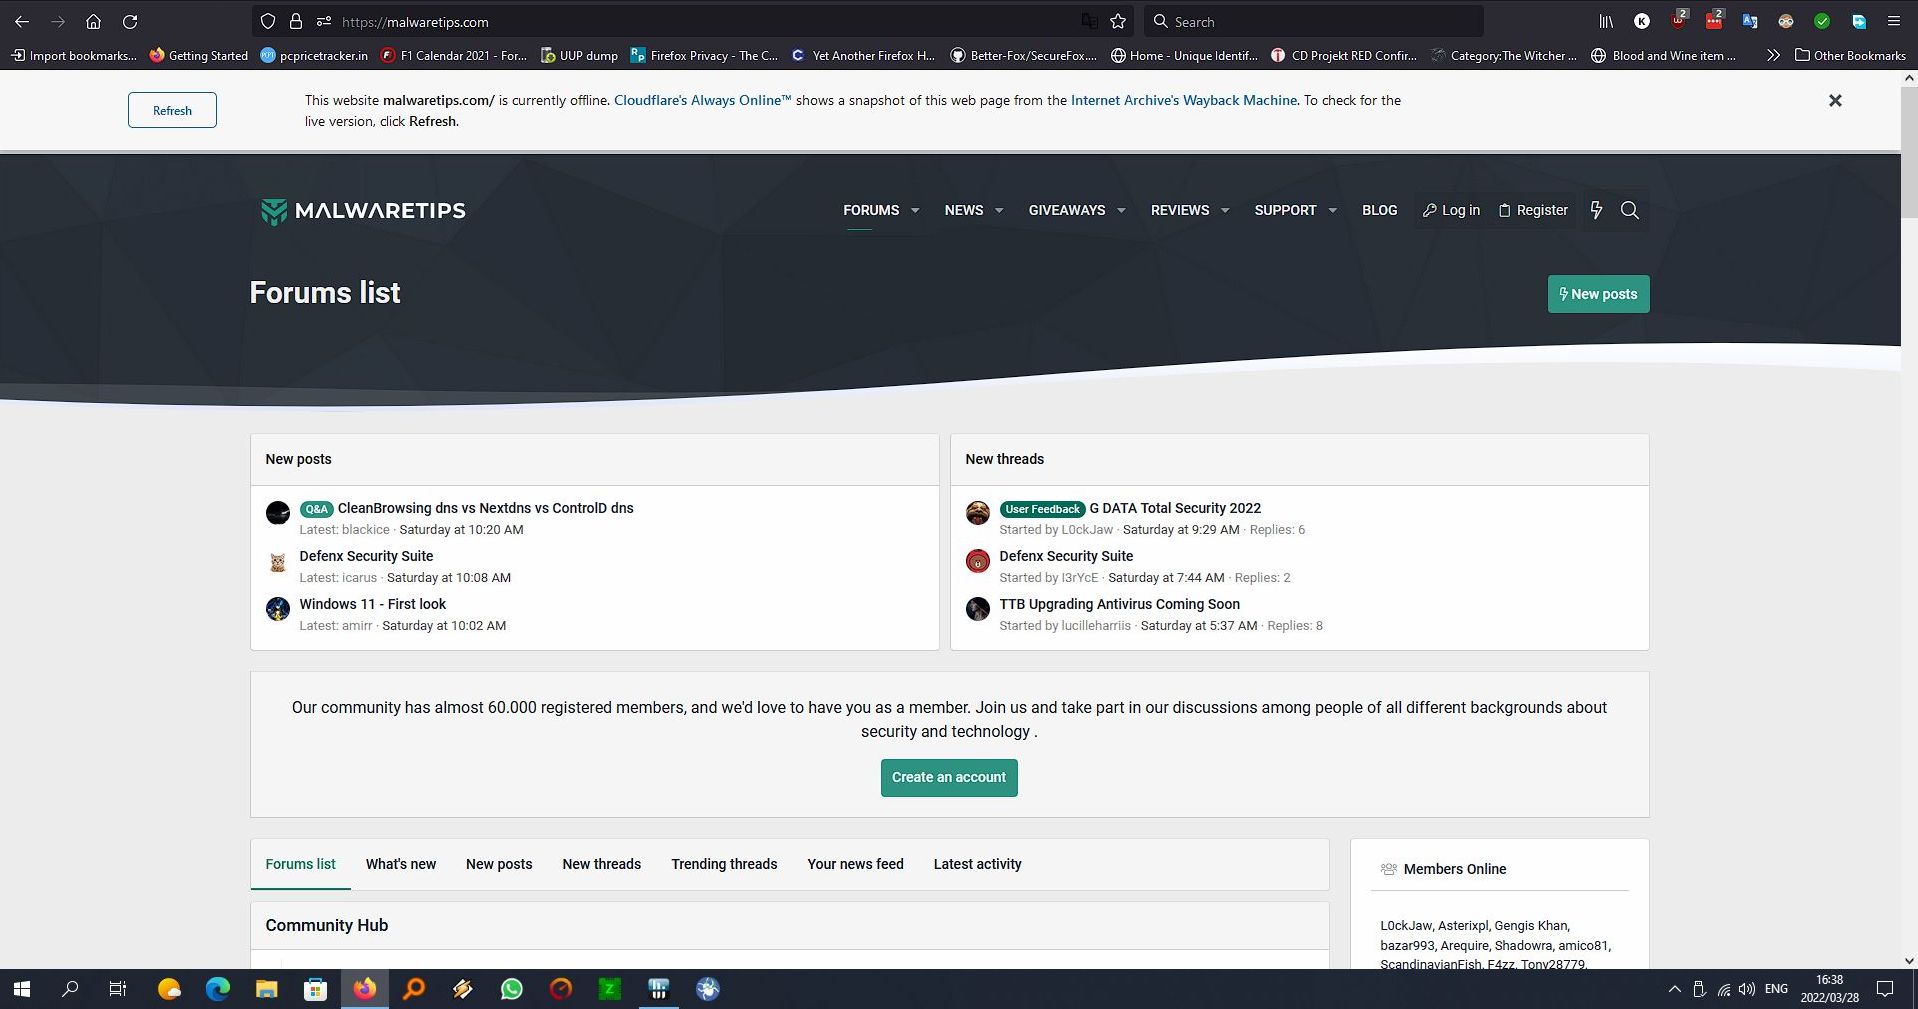Image resolution: width=1918 pixels, height=1009 pixels.
Task: Open the Firefox Library icon
Action: [1606, 21]
